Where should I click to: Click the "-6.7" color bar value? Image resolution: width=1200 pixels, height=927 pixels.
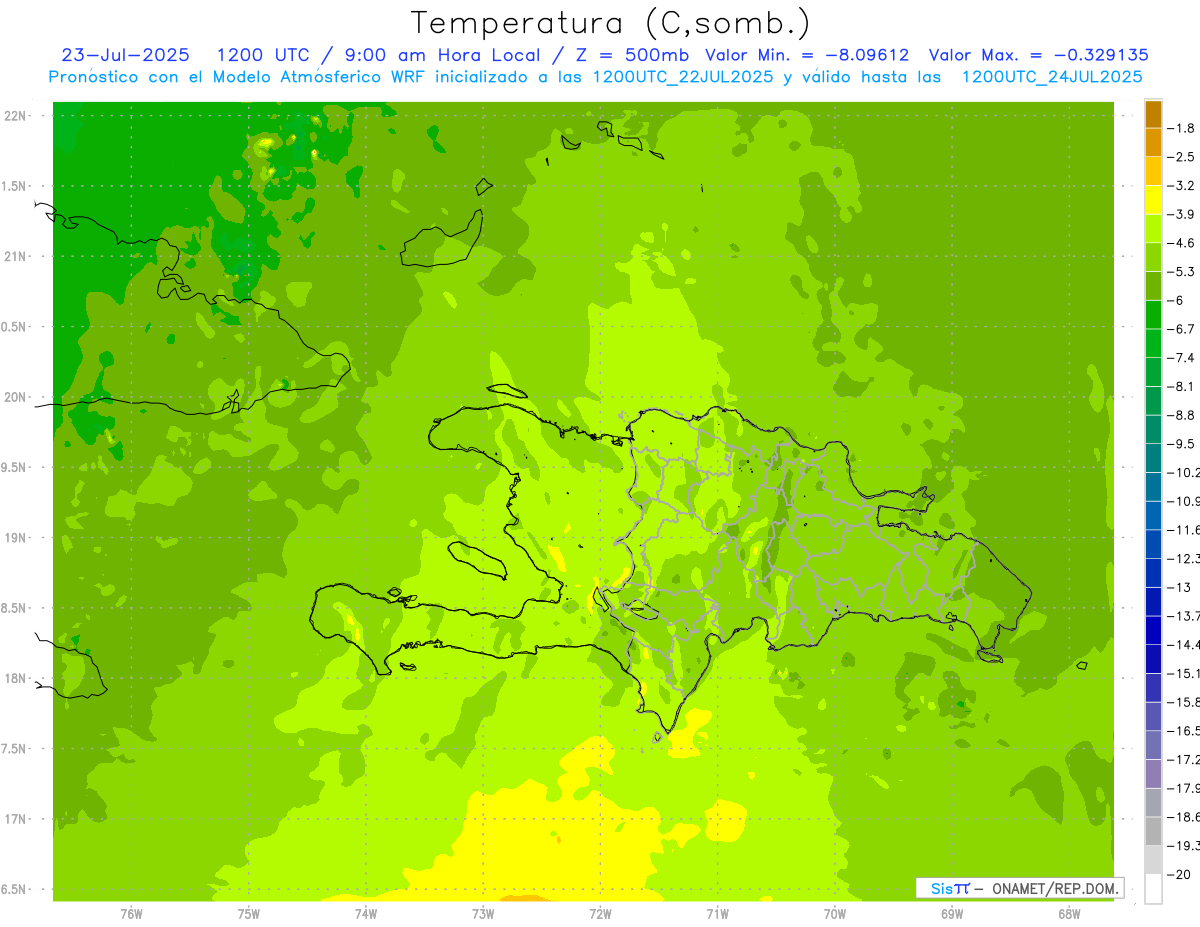tap(1182, 329)
